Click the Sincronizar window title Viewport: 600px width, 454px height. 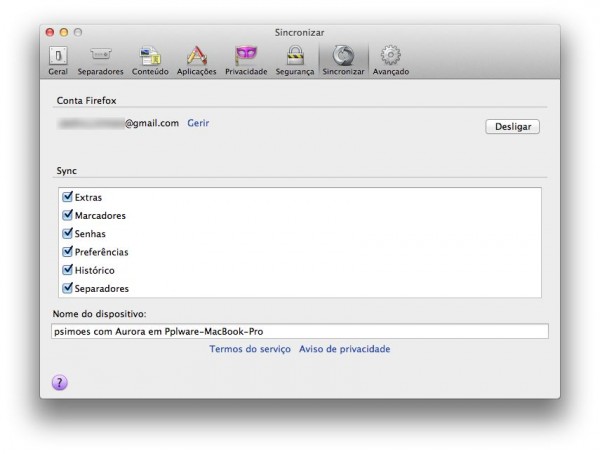coord(299,33)
